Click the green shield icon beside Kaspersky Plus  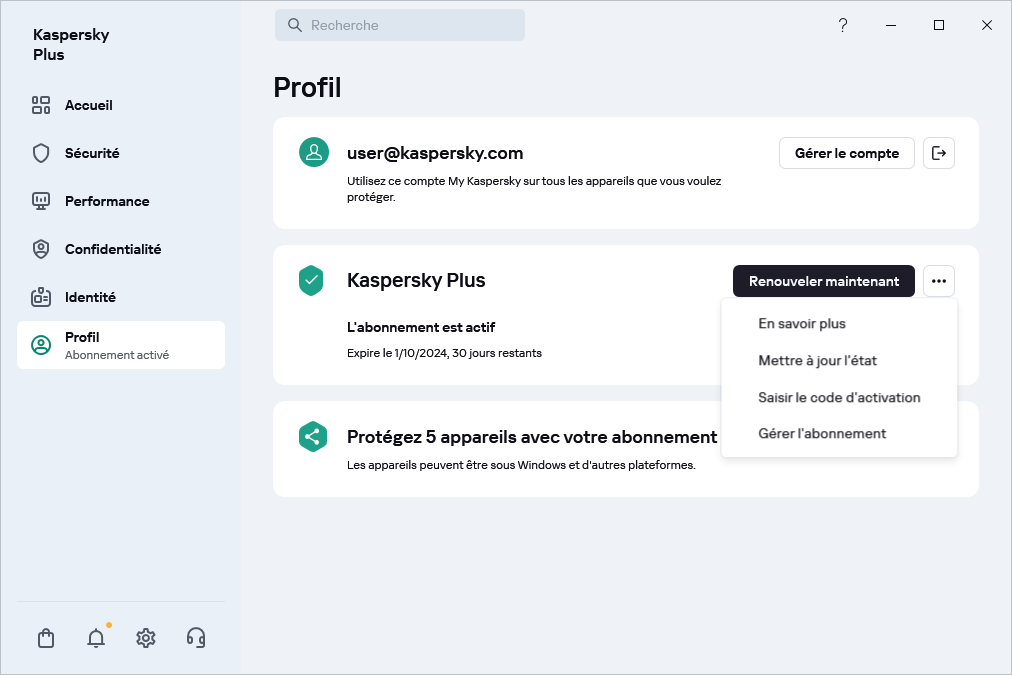pyautogui.click(x=312, y=280)
